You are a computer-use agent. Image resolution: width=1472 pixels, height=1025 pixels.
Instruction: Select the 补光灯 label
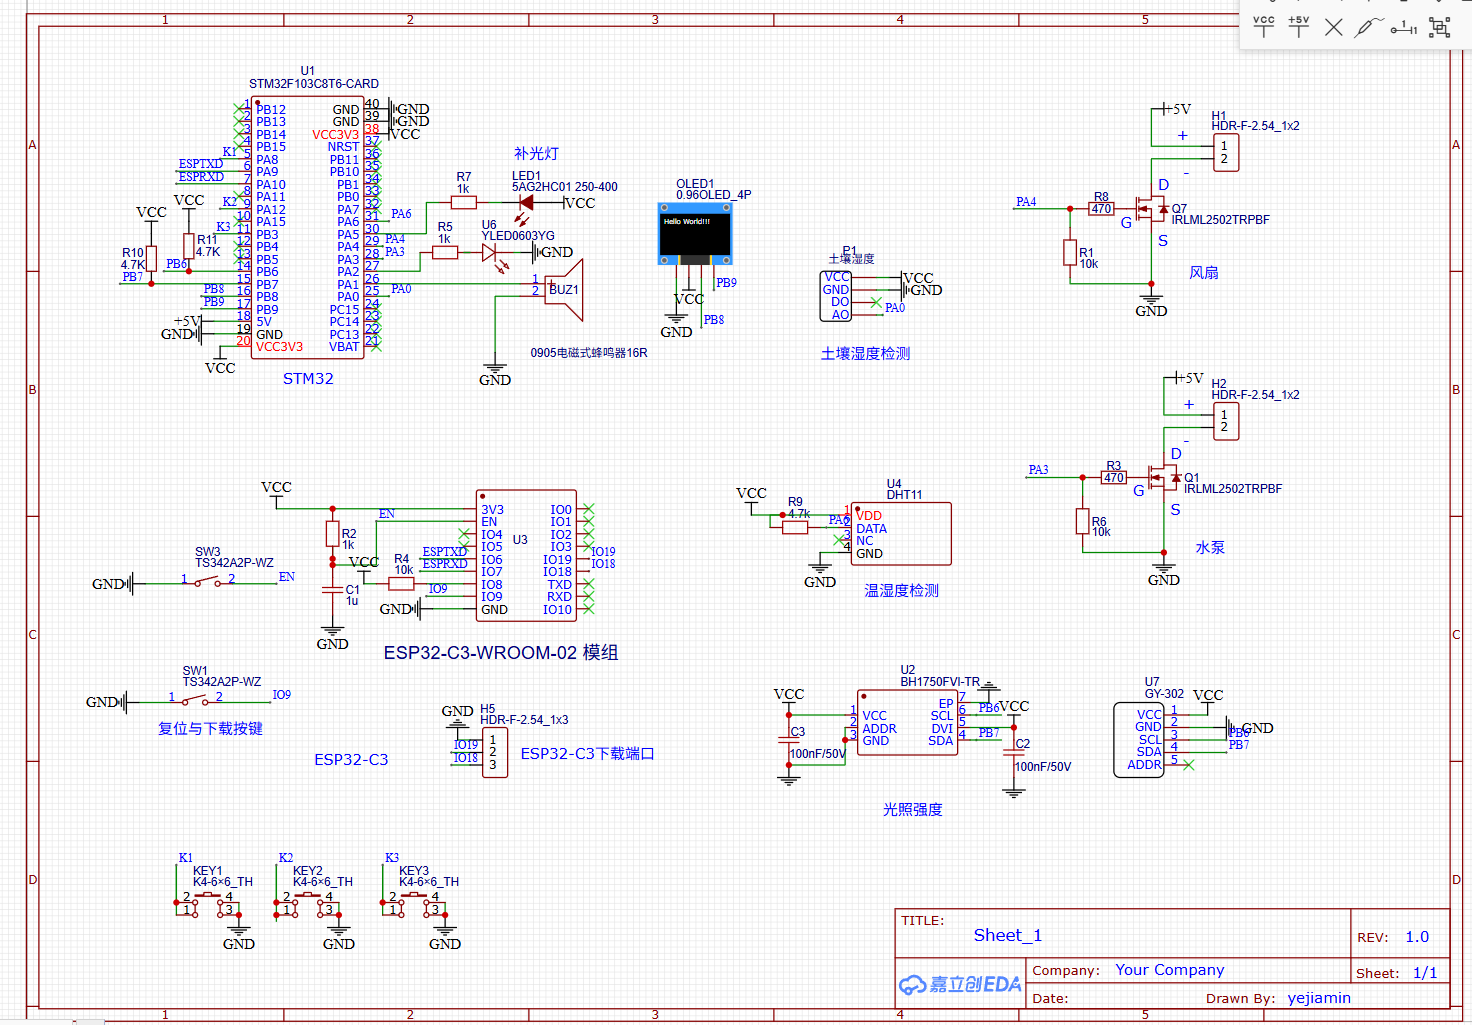[x=536, y=154]
